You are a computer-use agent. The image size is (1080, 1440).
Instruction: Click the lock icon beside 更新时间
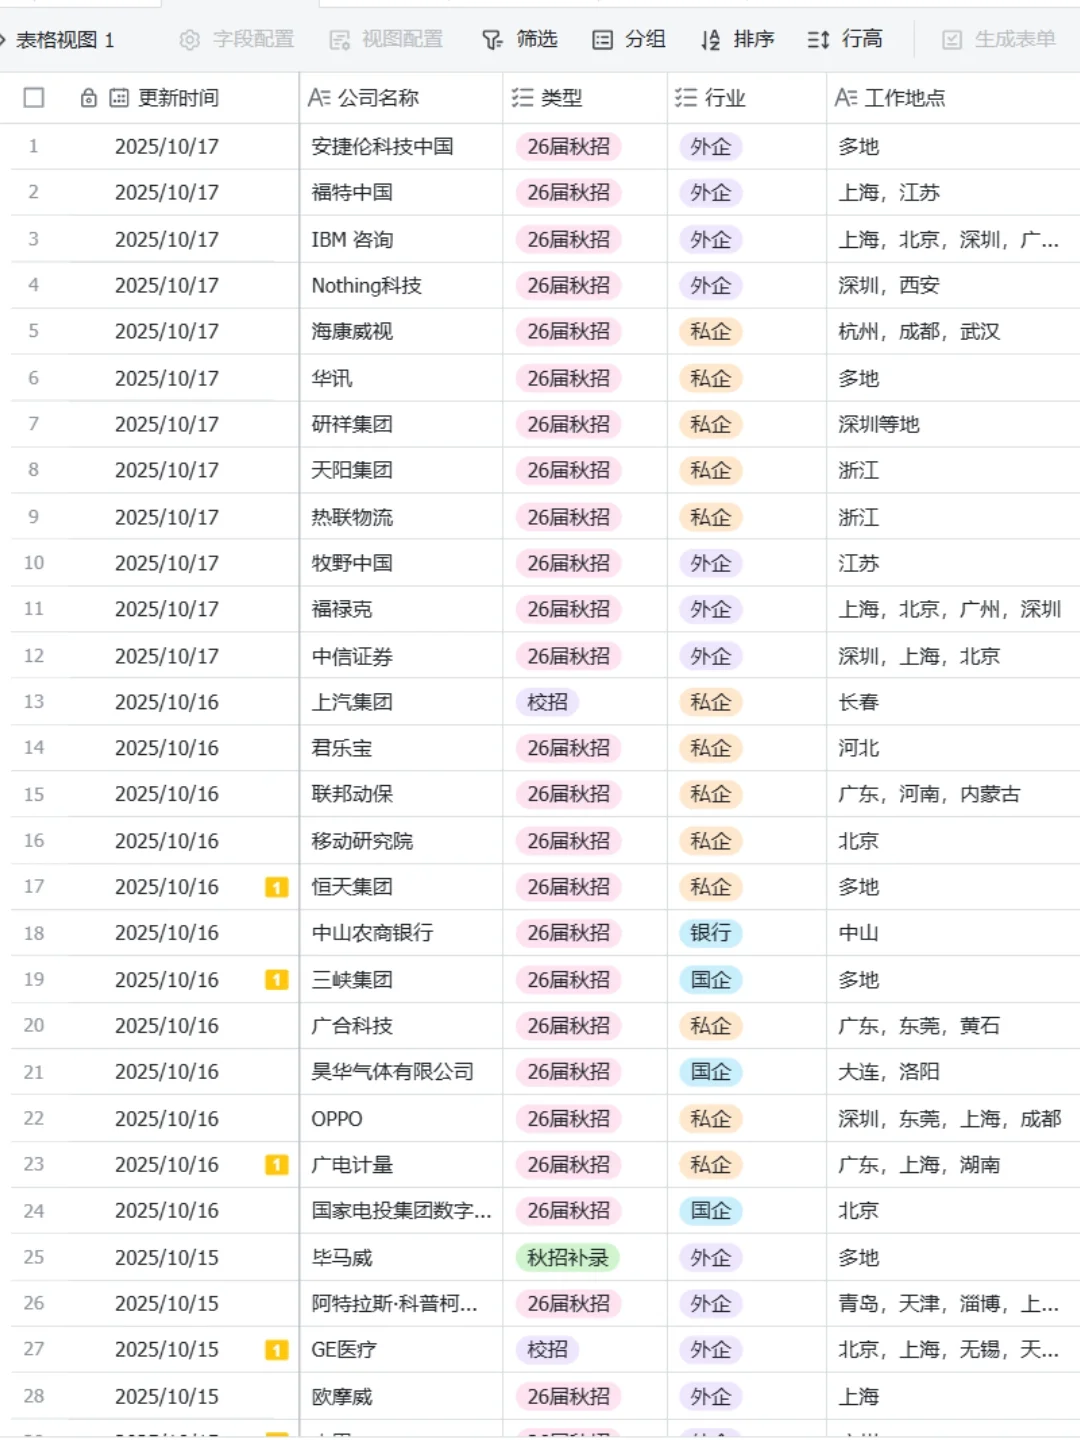click(89, 97)
